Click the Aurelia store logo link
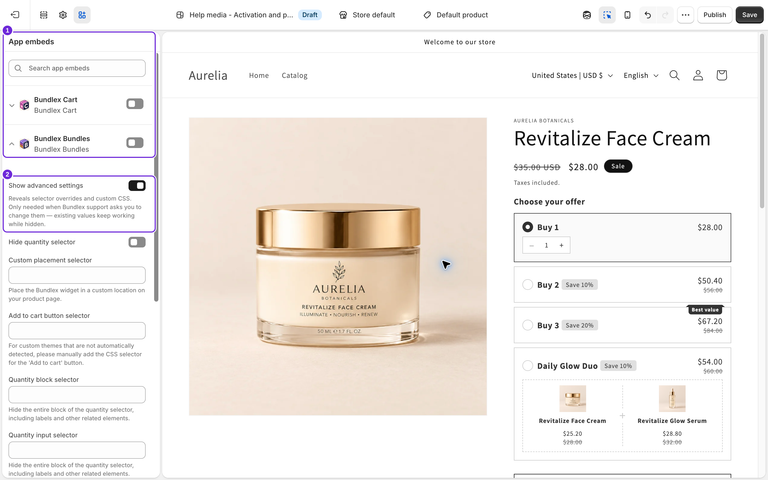 (x=208, y=75)
